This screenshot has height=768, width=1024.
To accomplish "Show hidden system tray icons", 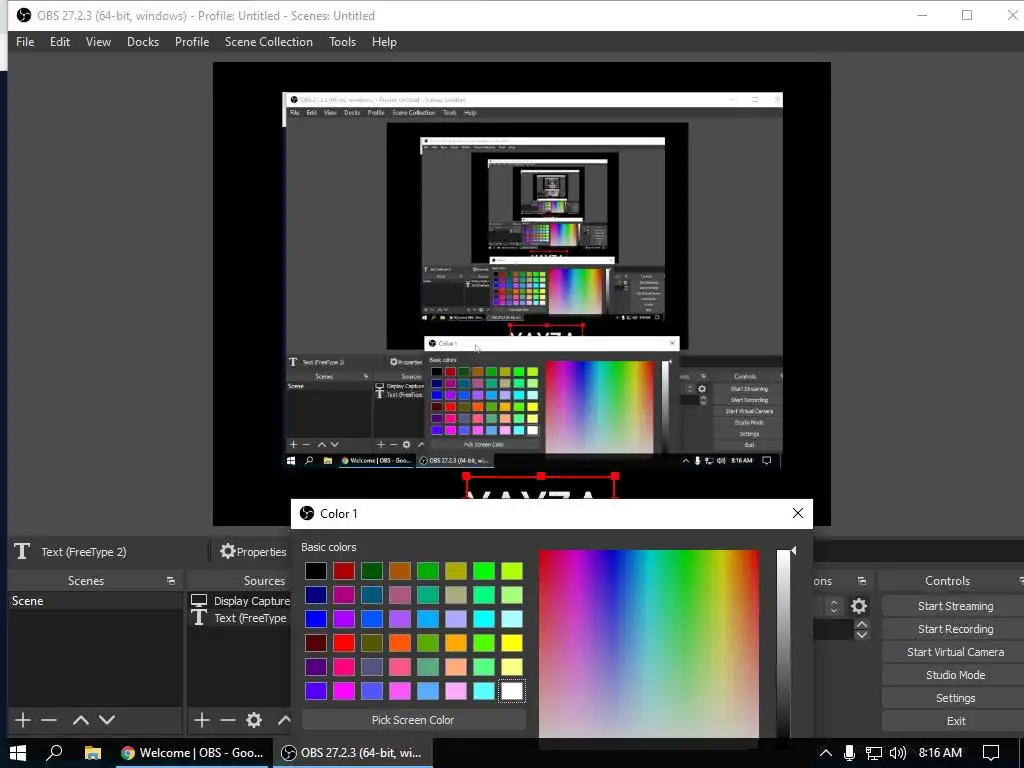I will pyautogui.click(x=825, y=753).
